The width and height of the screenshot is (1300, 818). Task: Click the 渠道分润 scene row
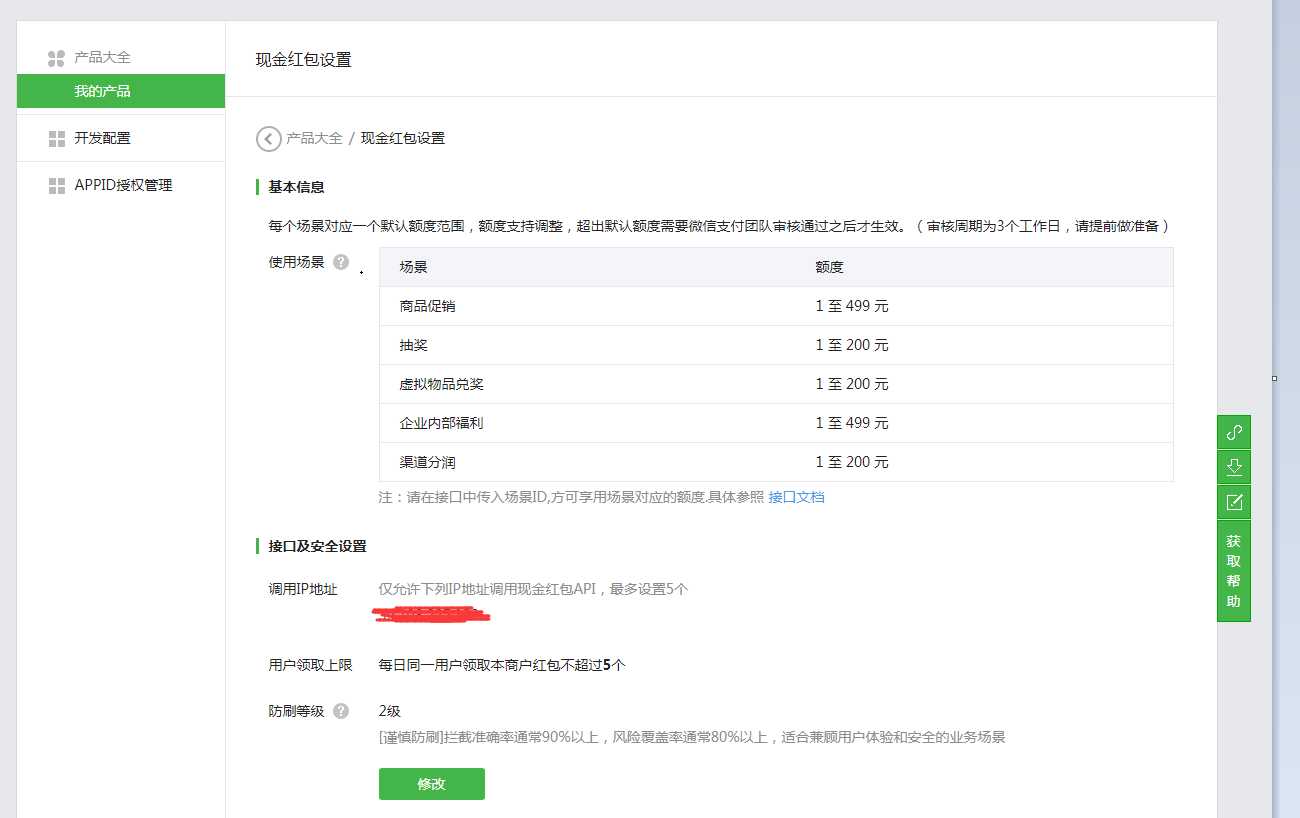tap(776, 462)
